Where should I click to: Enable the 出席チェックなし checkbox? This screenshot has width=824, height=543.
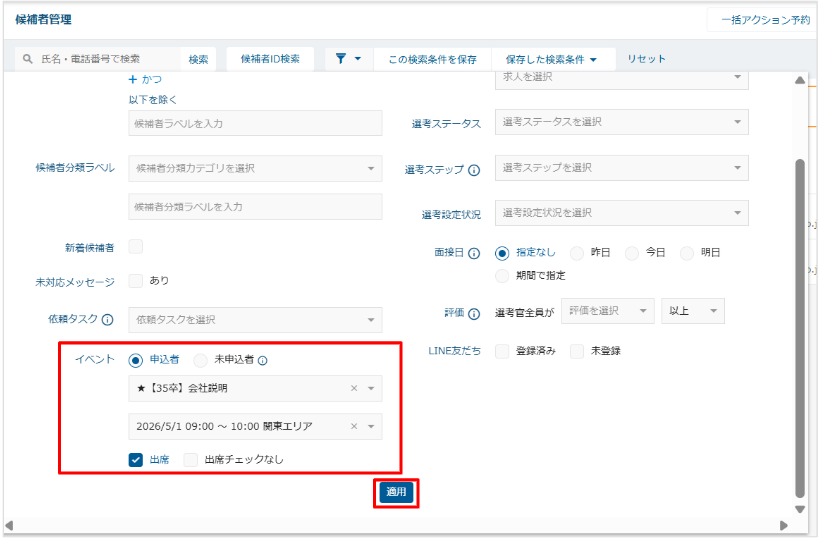point(192,460)
